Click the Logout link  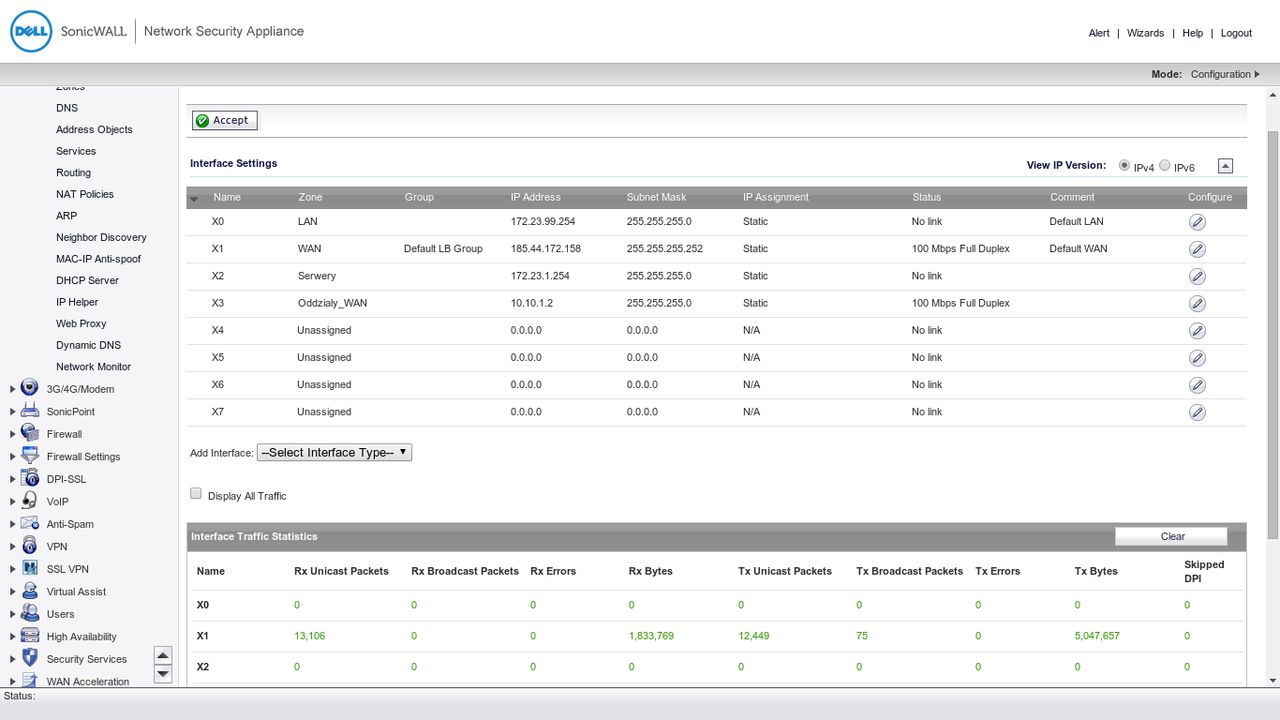pyautogui.click(x=1236, y=33)
